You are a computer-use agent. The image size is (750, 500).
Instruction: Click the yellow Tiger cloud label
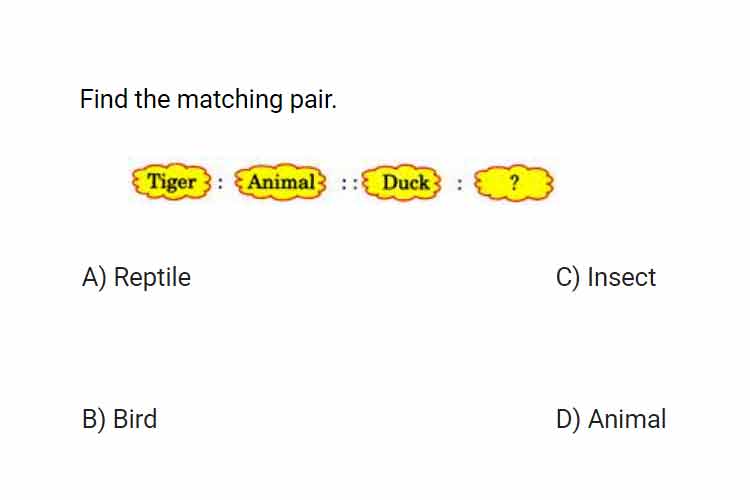point(171,182)
